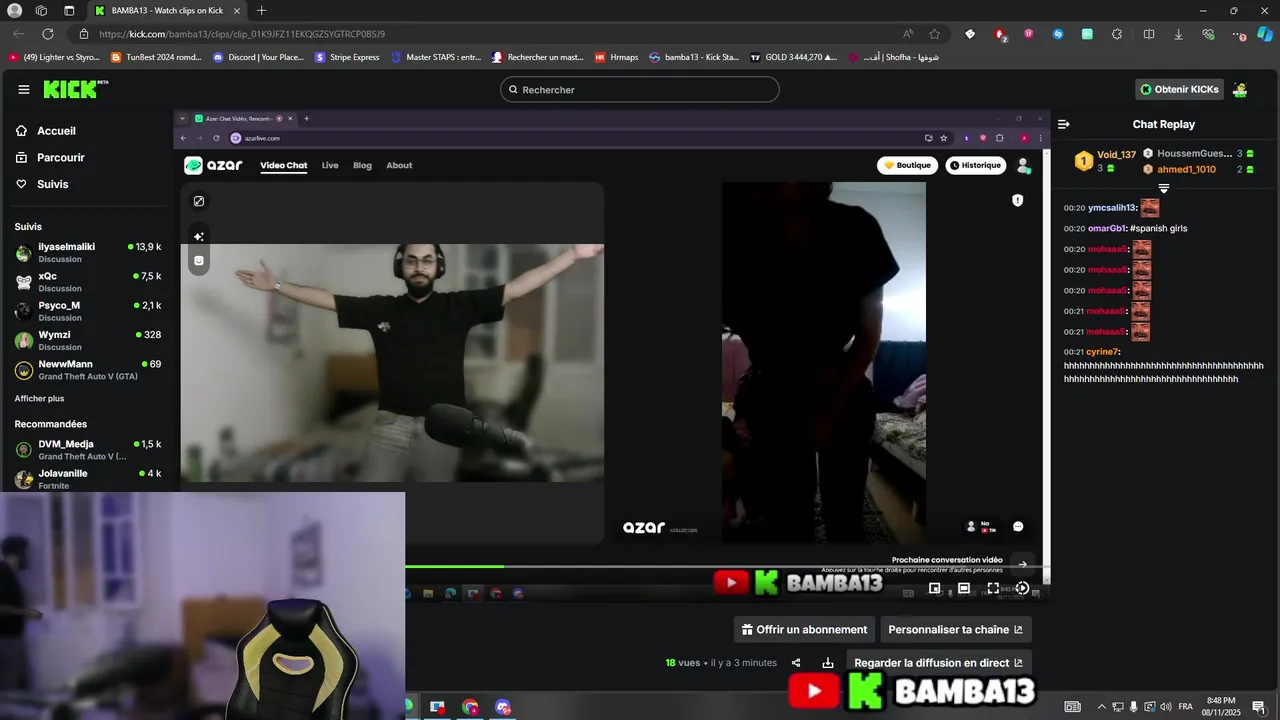Close the BAMBA13 Kick clips tab

tap(237, 11)
